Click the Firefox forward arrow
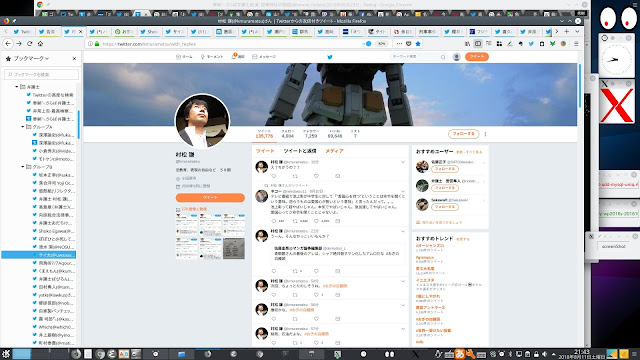The height and width of the screenshot is (360, 640). pos(19,44)
